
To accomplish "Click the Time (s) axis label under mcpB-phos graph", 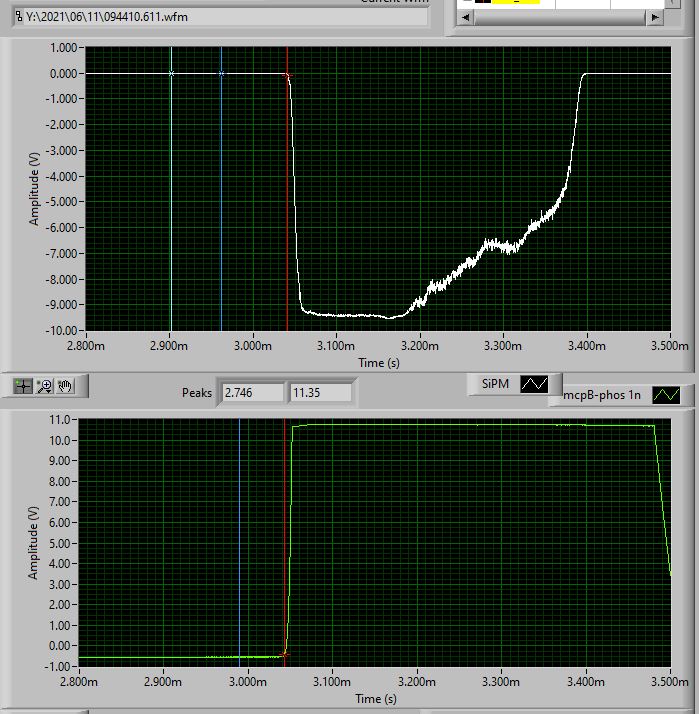I will coord(376,699).
